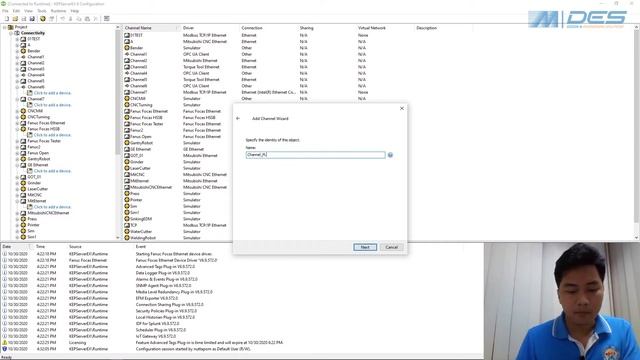640x360 pixels.
Task: Collapse the MitEthernet node
Action: click(x=17, y=201)
